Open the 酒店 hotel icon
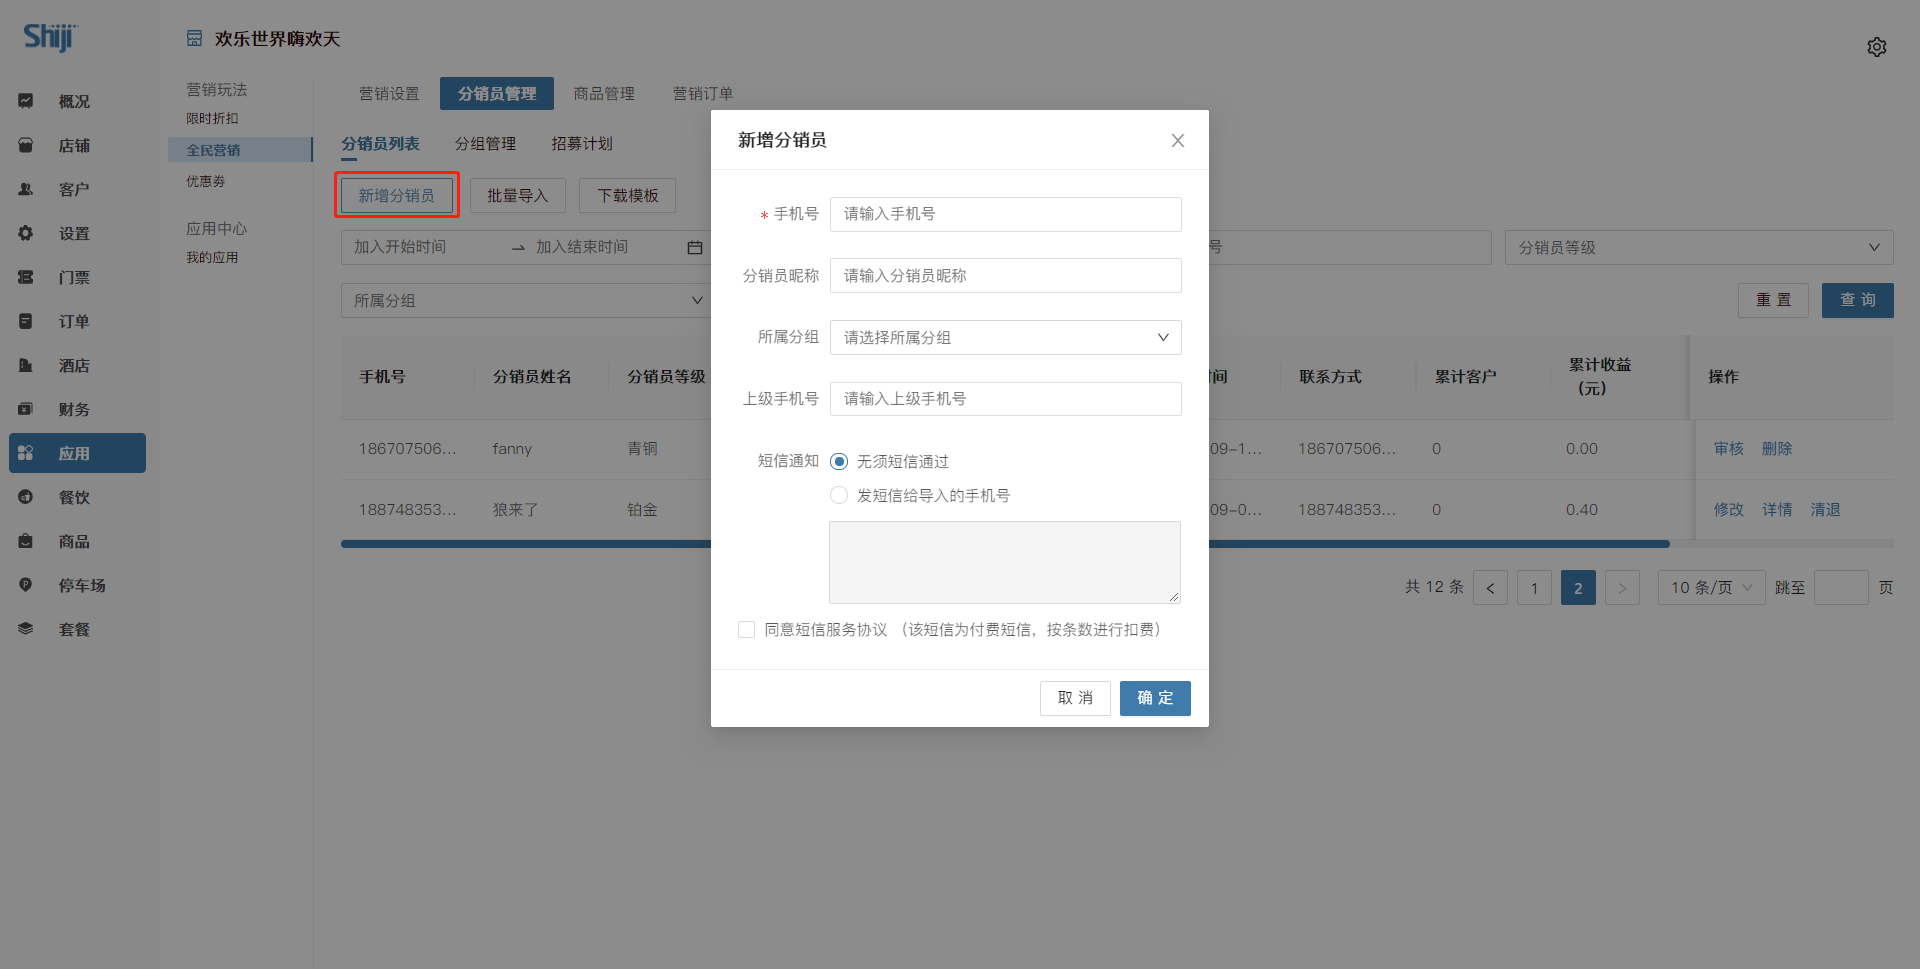Viewport: 1920px width, 969px height. pos(26,365)
